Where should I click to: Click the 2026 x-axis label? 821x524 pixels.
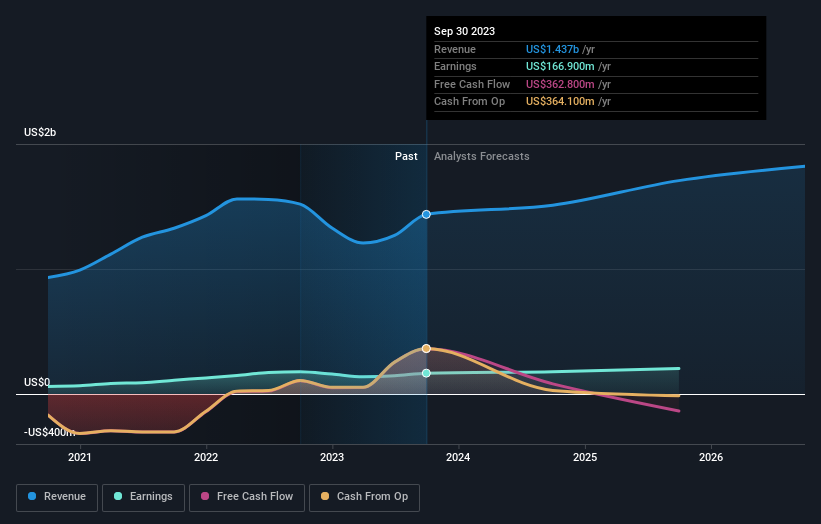pyautogui.click(x=711, y=458)
